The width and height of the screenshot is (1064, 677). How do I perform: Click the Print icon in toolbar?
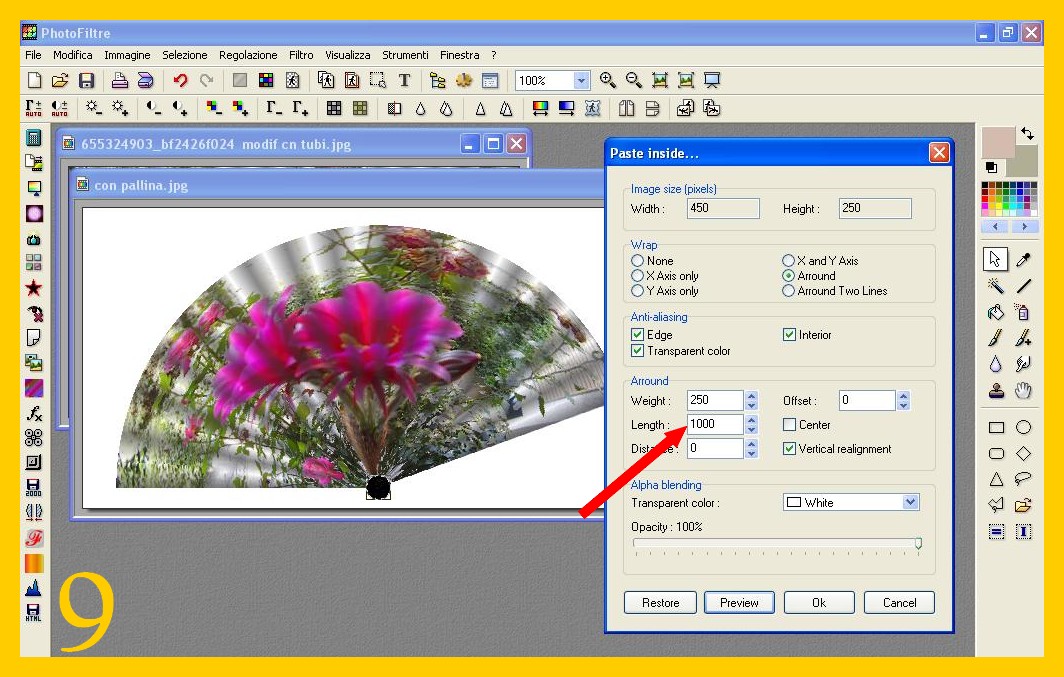click(119, 81)
